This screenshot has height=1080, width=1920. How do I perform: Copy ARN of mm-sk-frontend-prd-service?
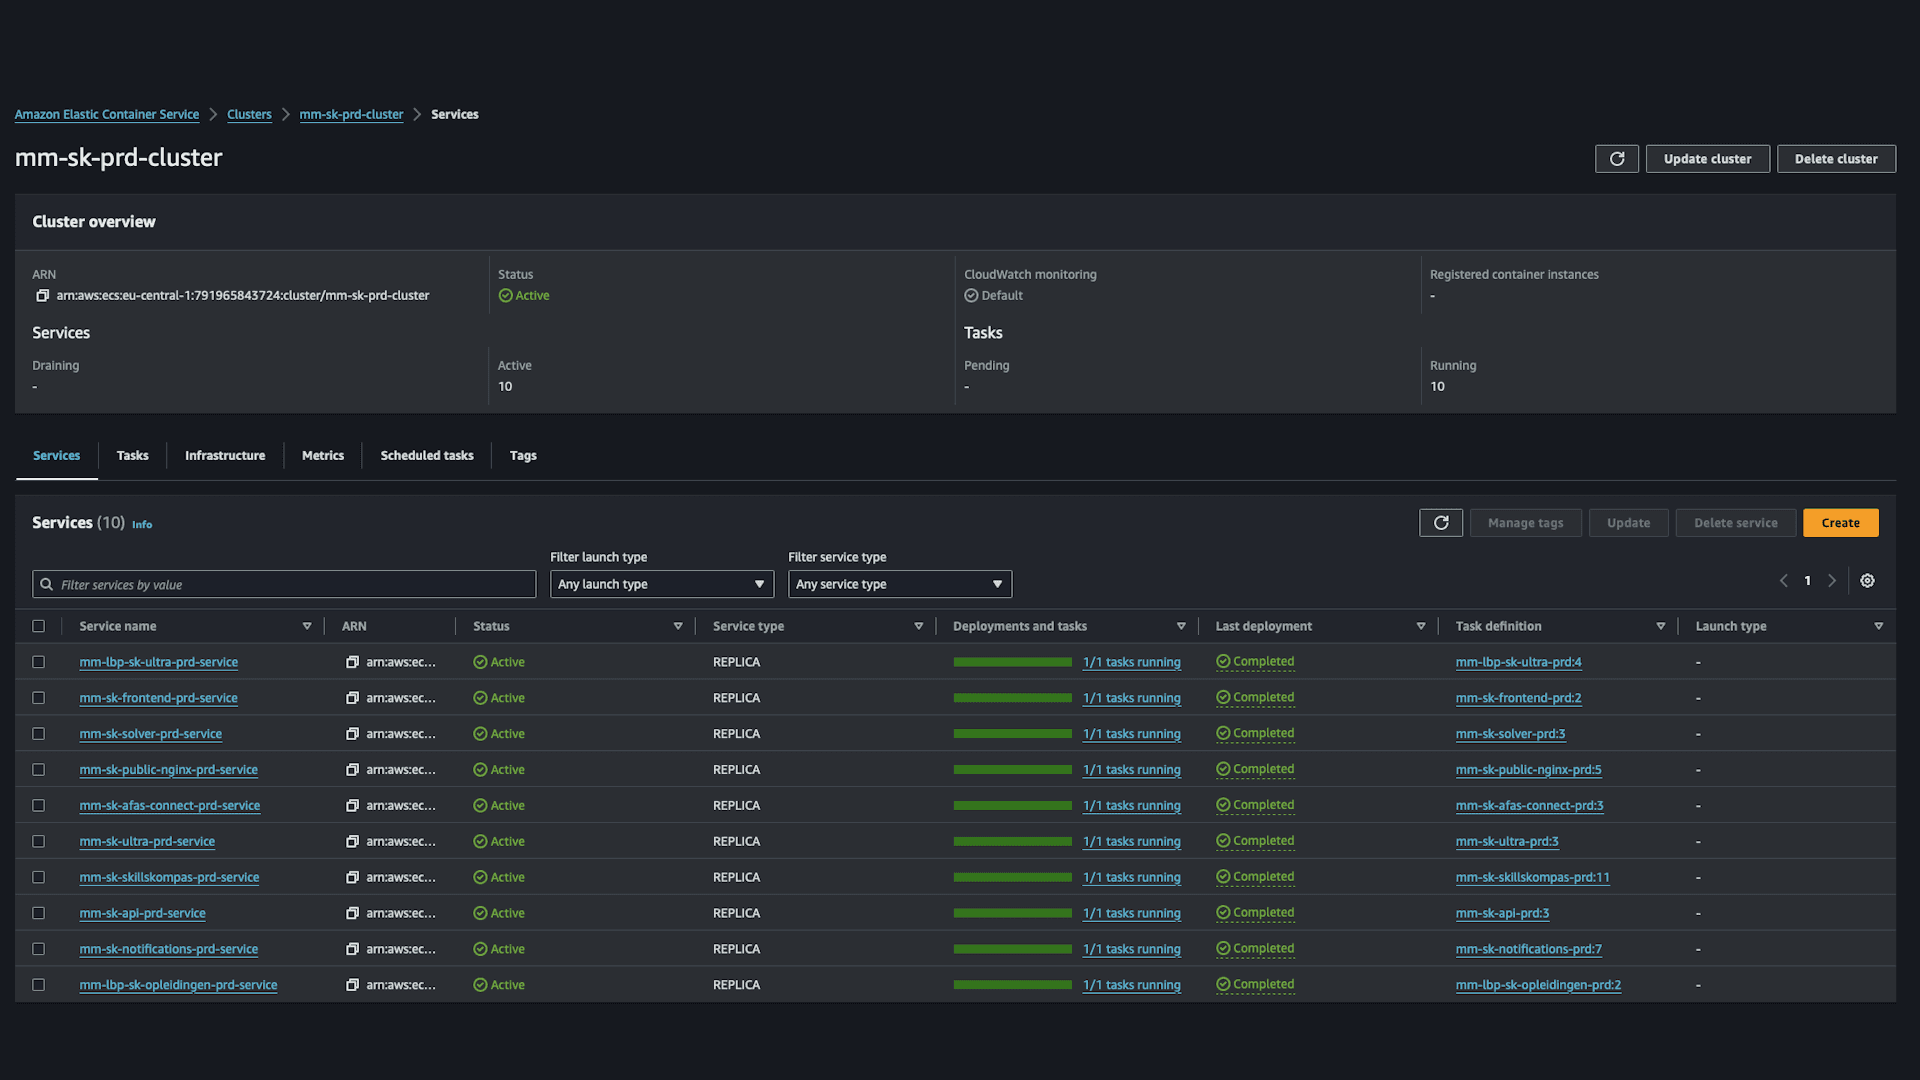pos(352,698)
